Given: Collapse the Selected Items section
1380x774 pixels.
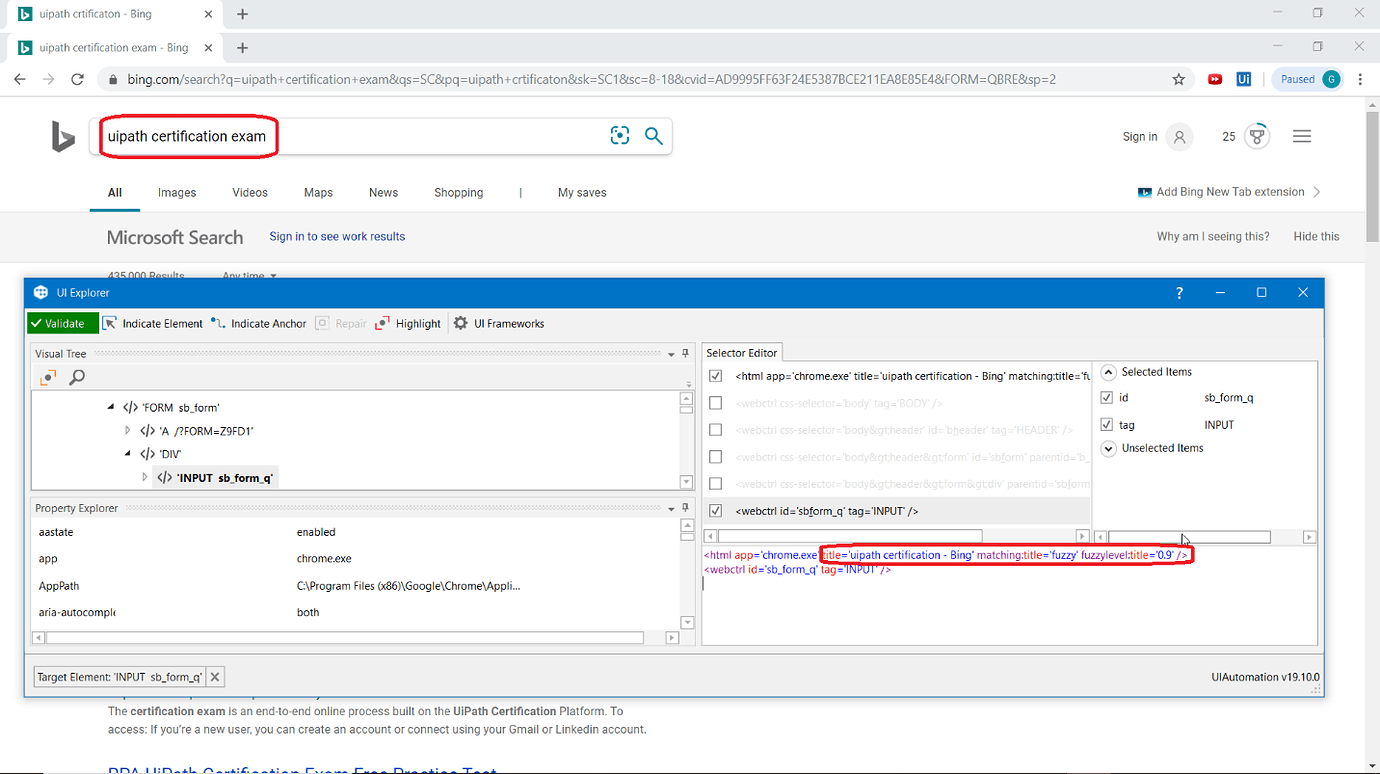Looking at the screenshot, I should 1108,371.
